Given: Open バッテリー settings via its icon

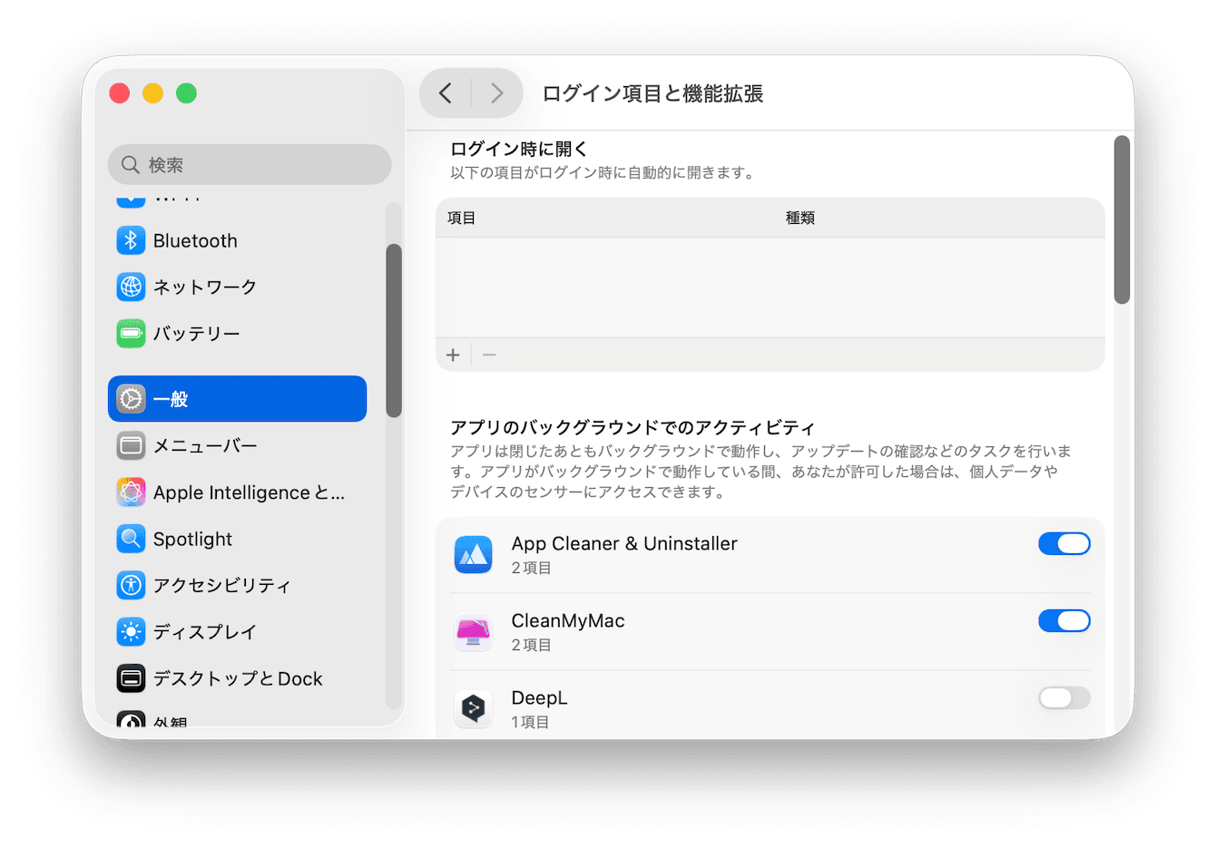Looking at the screenshot, I should tap(131, 333).
